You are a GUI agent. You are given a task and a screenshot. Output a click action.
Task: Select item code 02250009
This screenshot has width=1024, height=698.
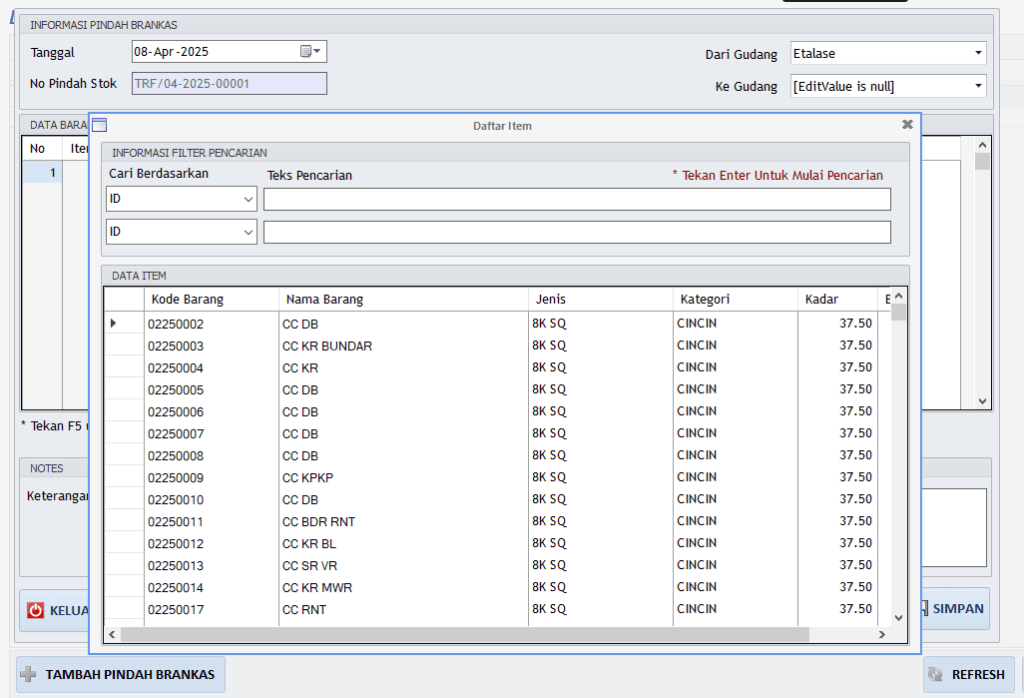click(176, 478)
